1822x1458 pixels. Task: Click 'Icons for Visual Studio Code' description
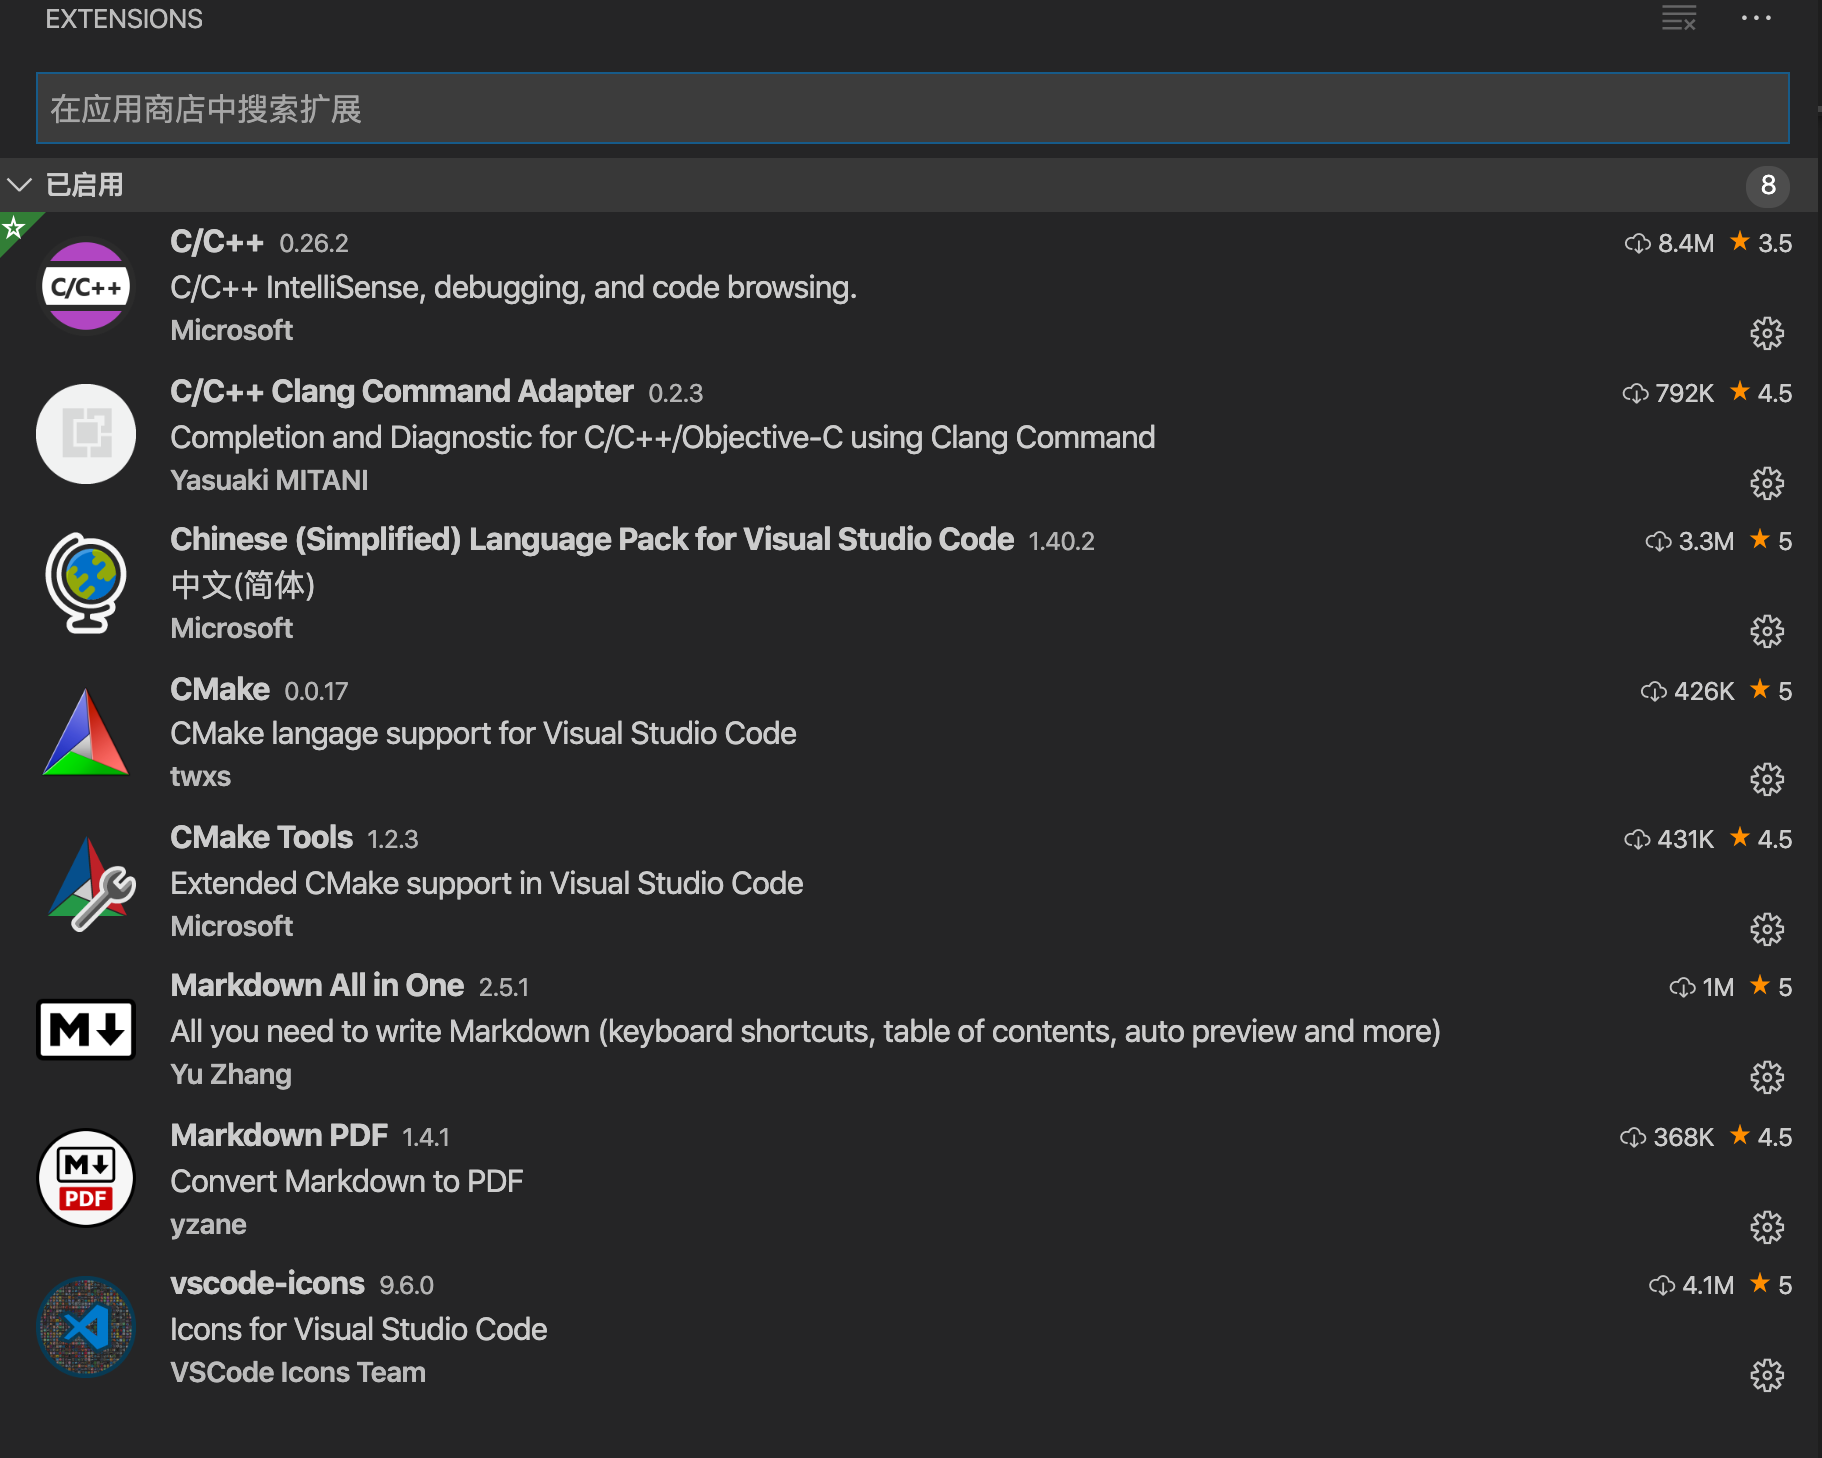(359, 1329)
